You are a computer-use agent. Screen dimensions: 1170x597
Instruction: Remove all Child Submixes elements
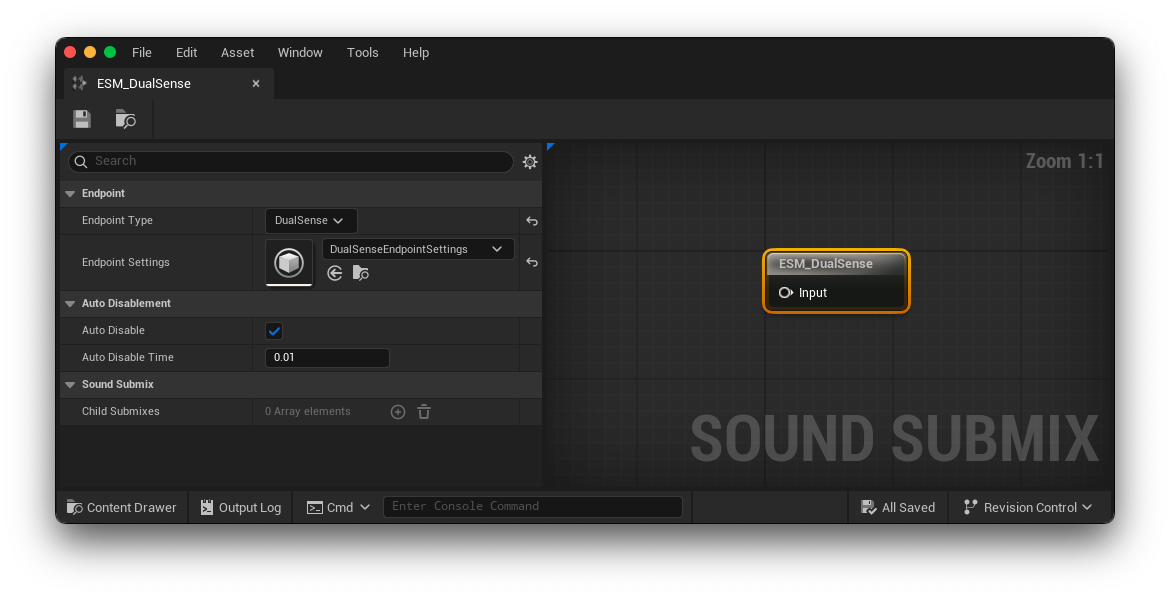click(424, 412)
